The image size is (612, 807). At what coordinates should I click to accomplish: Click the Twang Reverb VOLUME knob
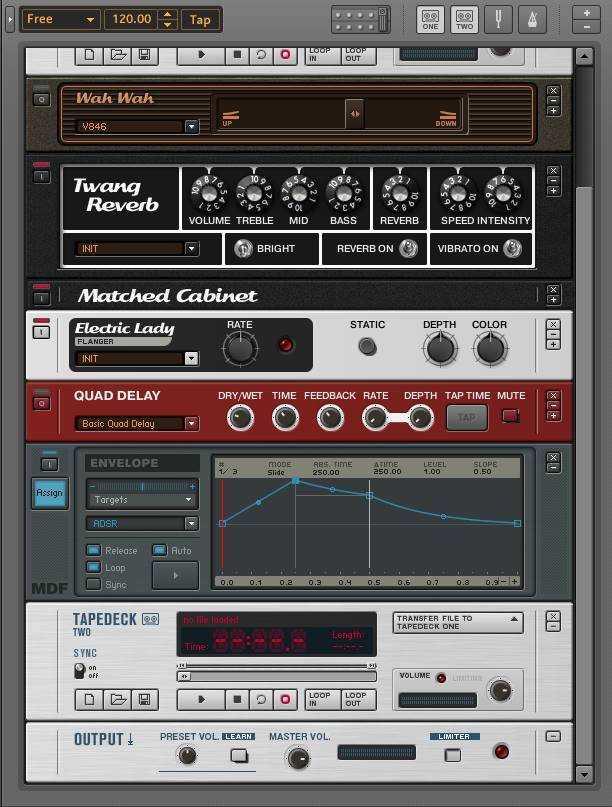(209, 194)
